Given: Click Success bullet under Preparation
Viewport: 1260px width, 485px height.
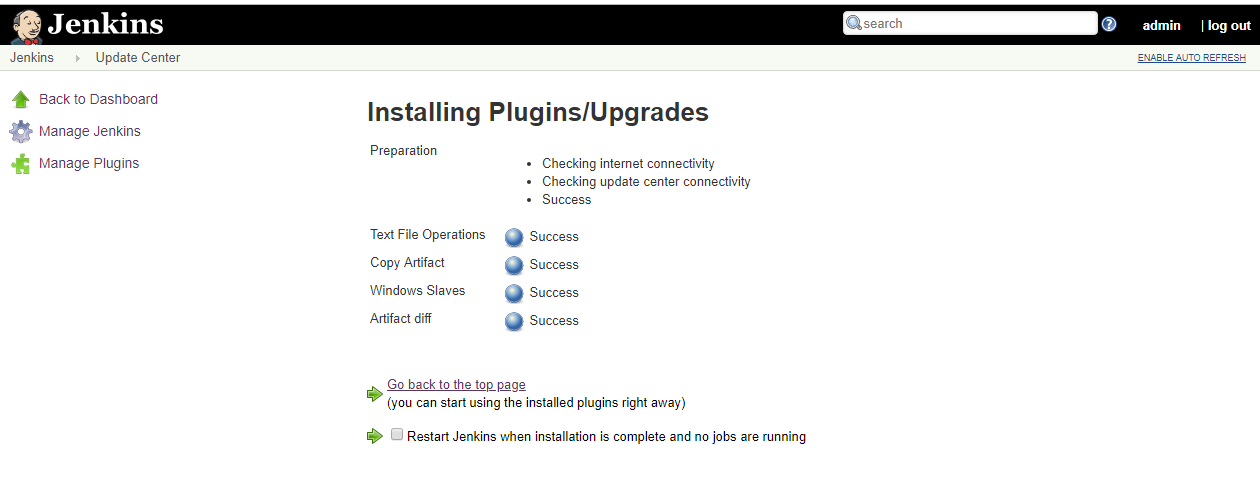Looking at the screenshot, I should pyautogui.click(x=566, y=200).
